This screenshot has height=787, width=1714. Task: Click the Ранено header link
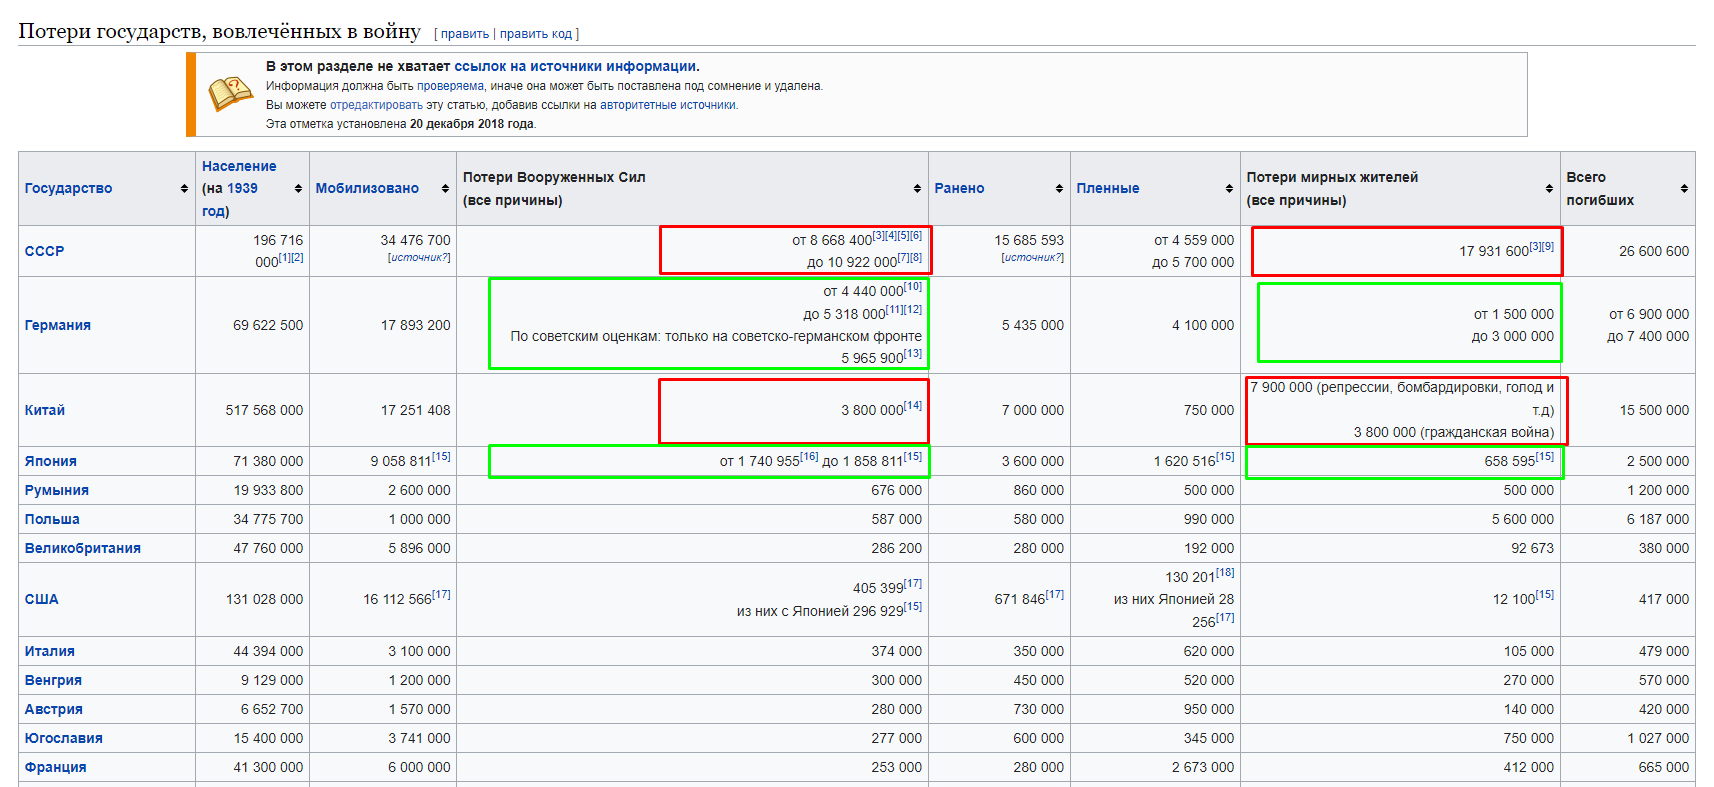point(960,188)
